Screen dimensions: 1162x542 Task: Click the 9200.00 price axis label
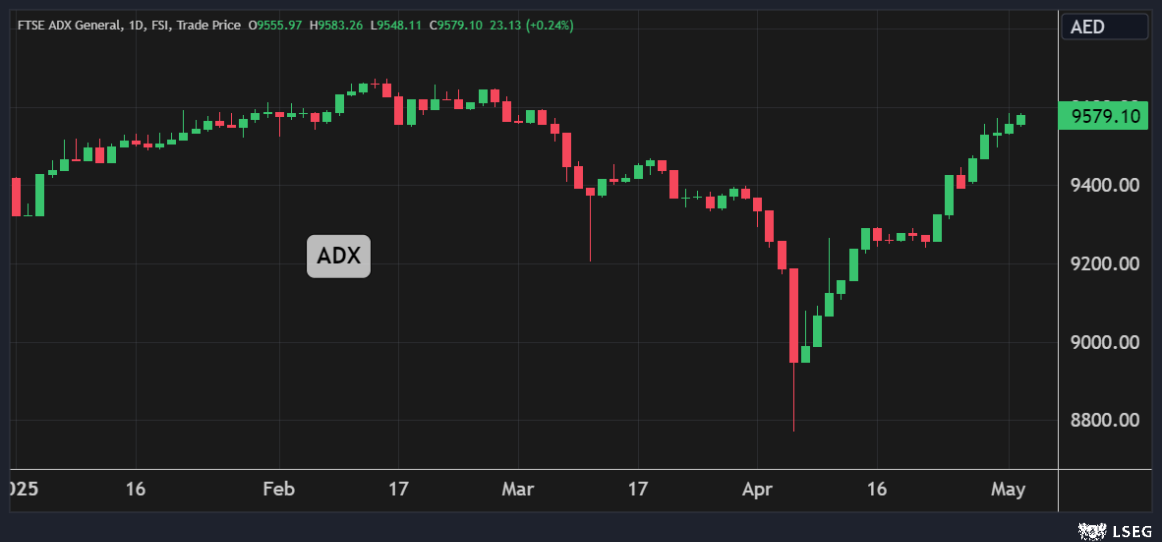pyautogui.click(x=1105, y=264)
